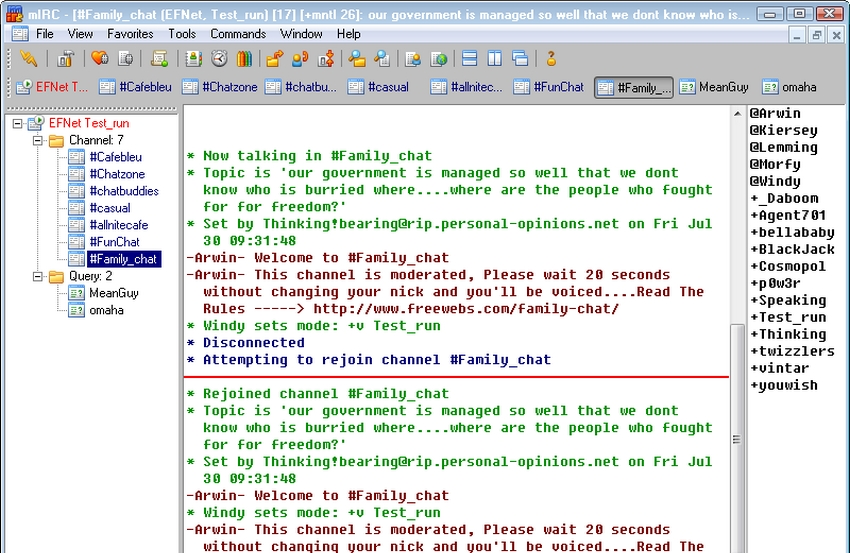This screenshot has height=553, width=850.
Task: Open the Notify list icon
Action: click(413, 59)
